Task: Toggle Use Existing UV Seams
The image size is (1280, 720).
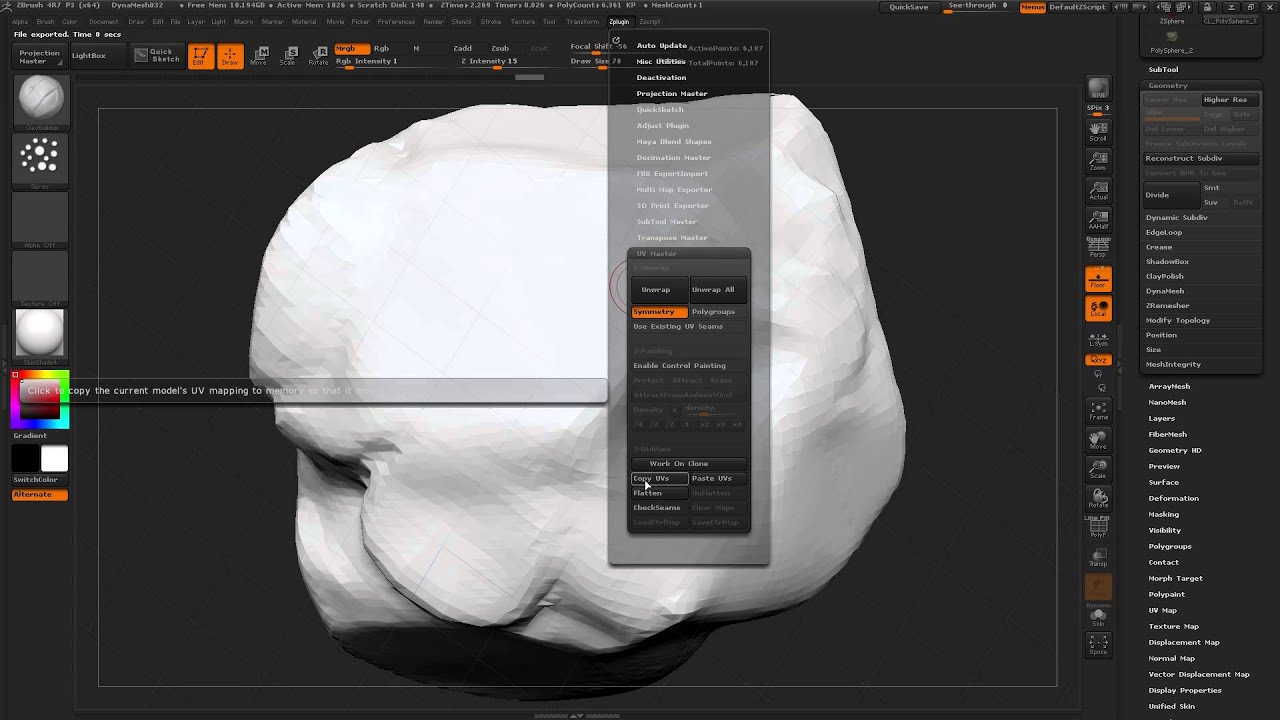Action: click(688, 327)
